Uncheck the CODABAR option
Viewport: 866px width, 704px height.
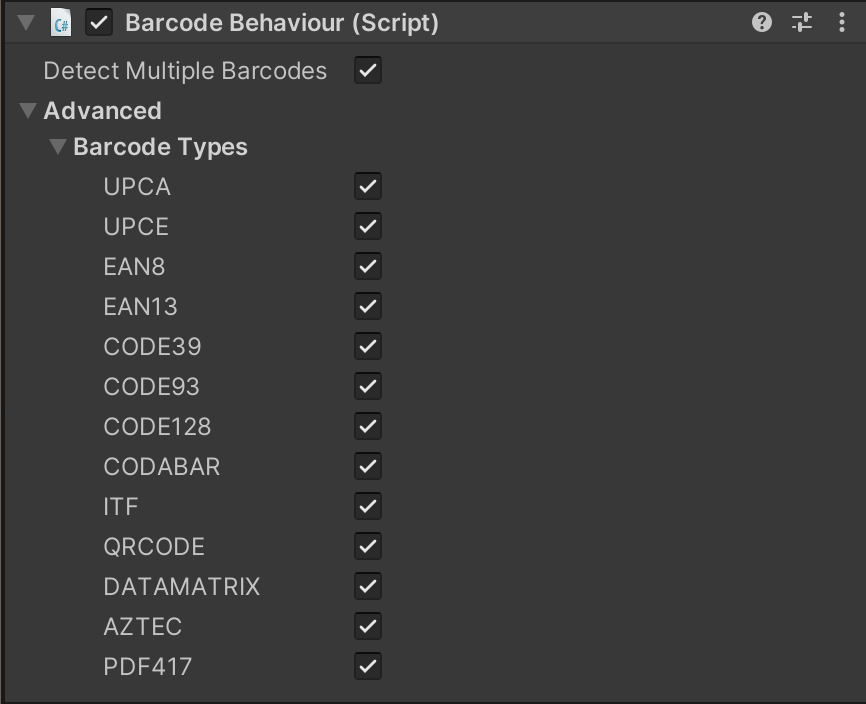click(367, 466)
